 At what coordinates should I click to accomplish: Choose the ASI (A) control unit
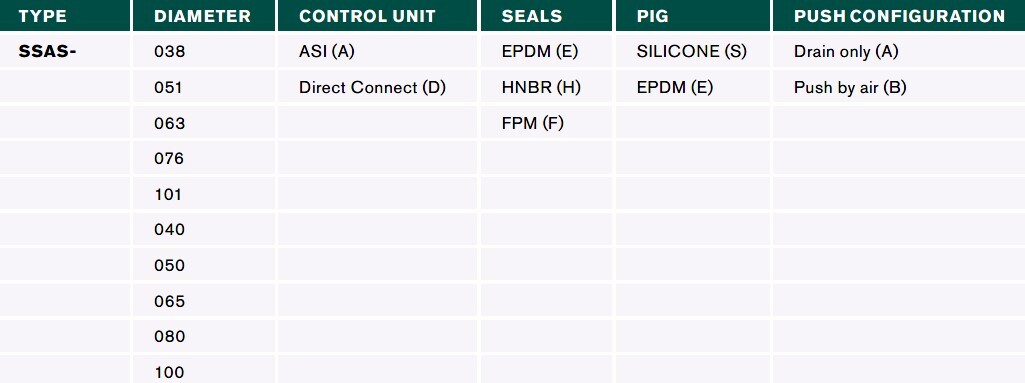tap(326, 52)
